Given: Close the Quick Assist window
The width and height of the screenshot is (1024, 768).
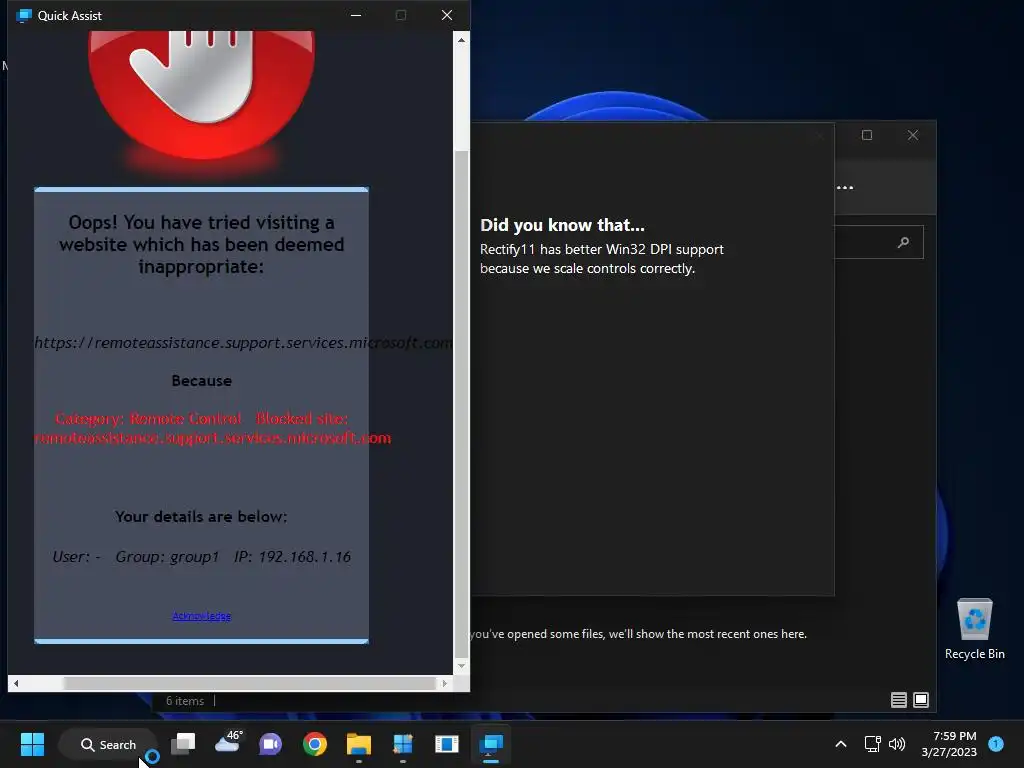Looking at the screenshot, I should [x=447, y=15].
